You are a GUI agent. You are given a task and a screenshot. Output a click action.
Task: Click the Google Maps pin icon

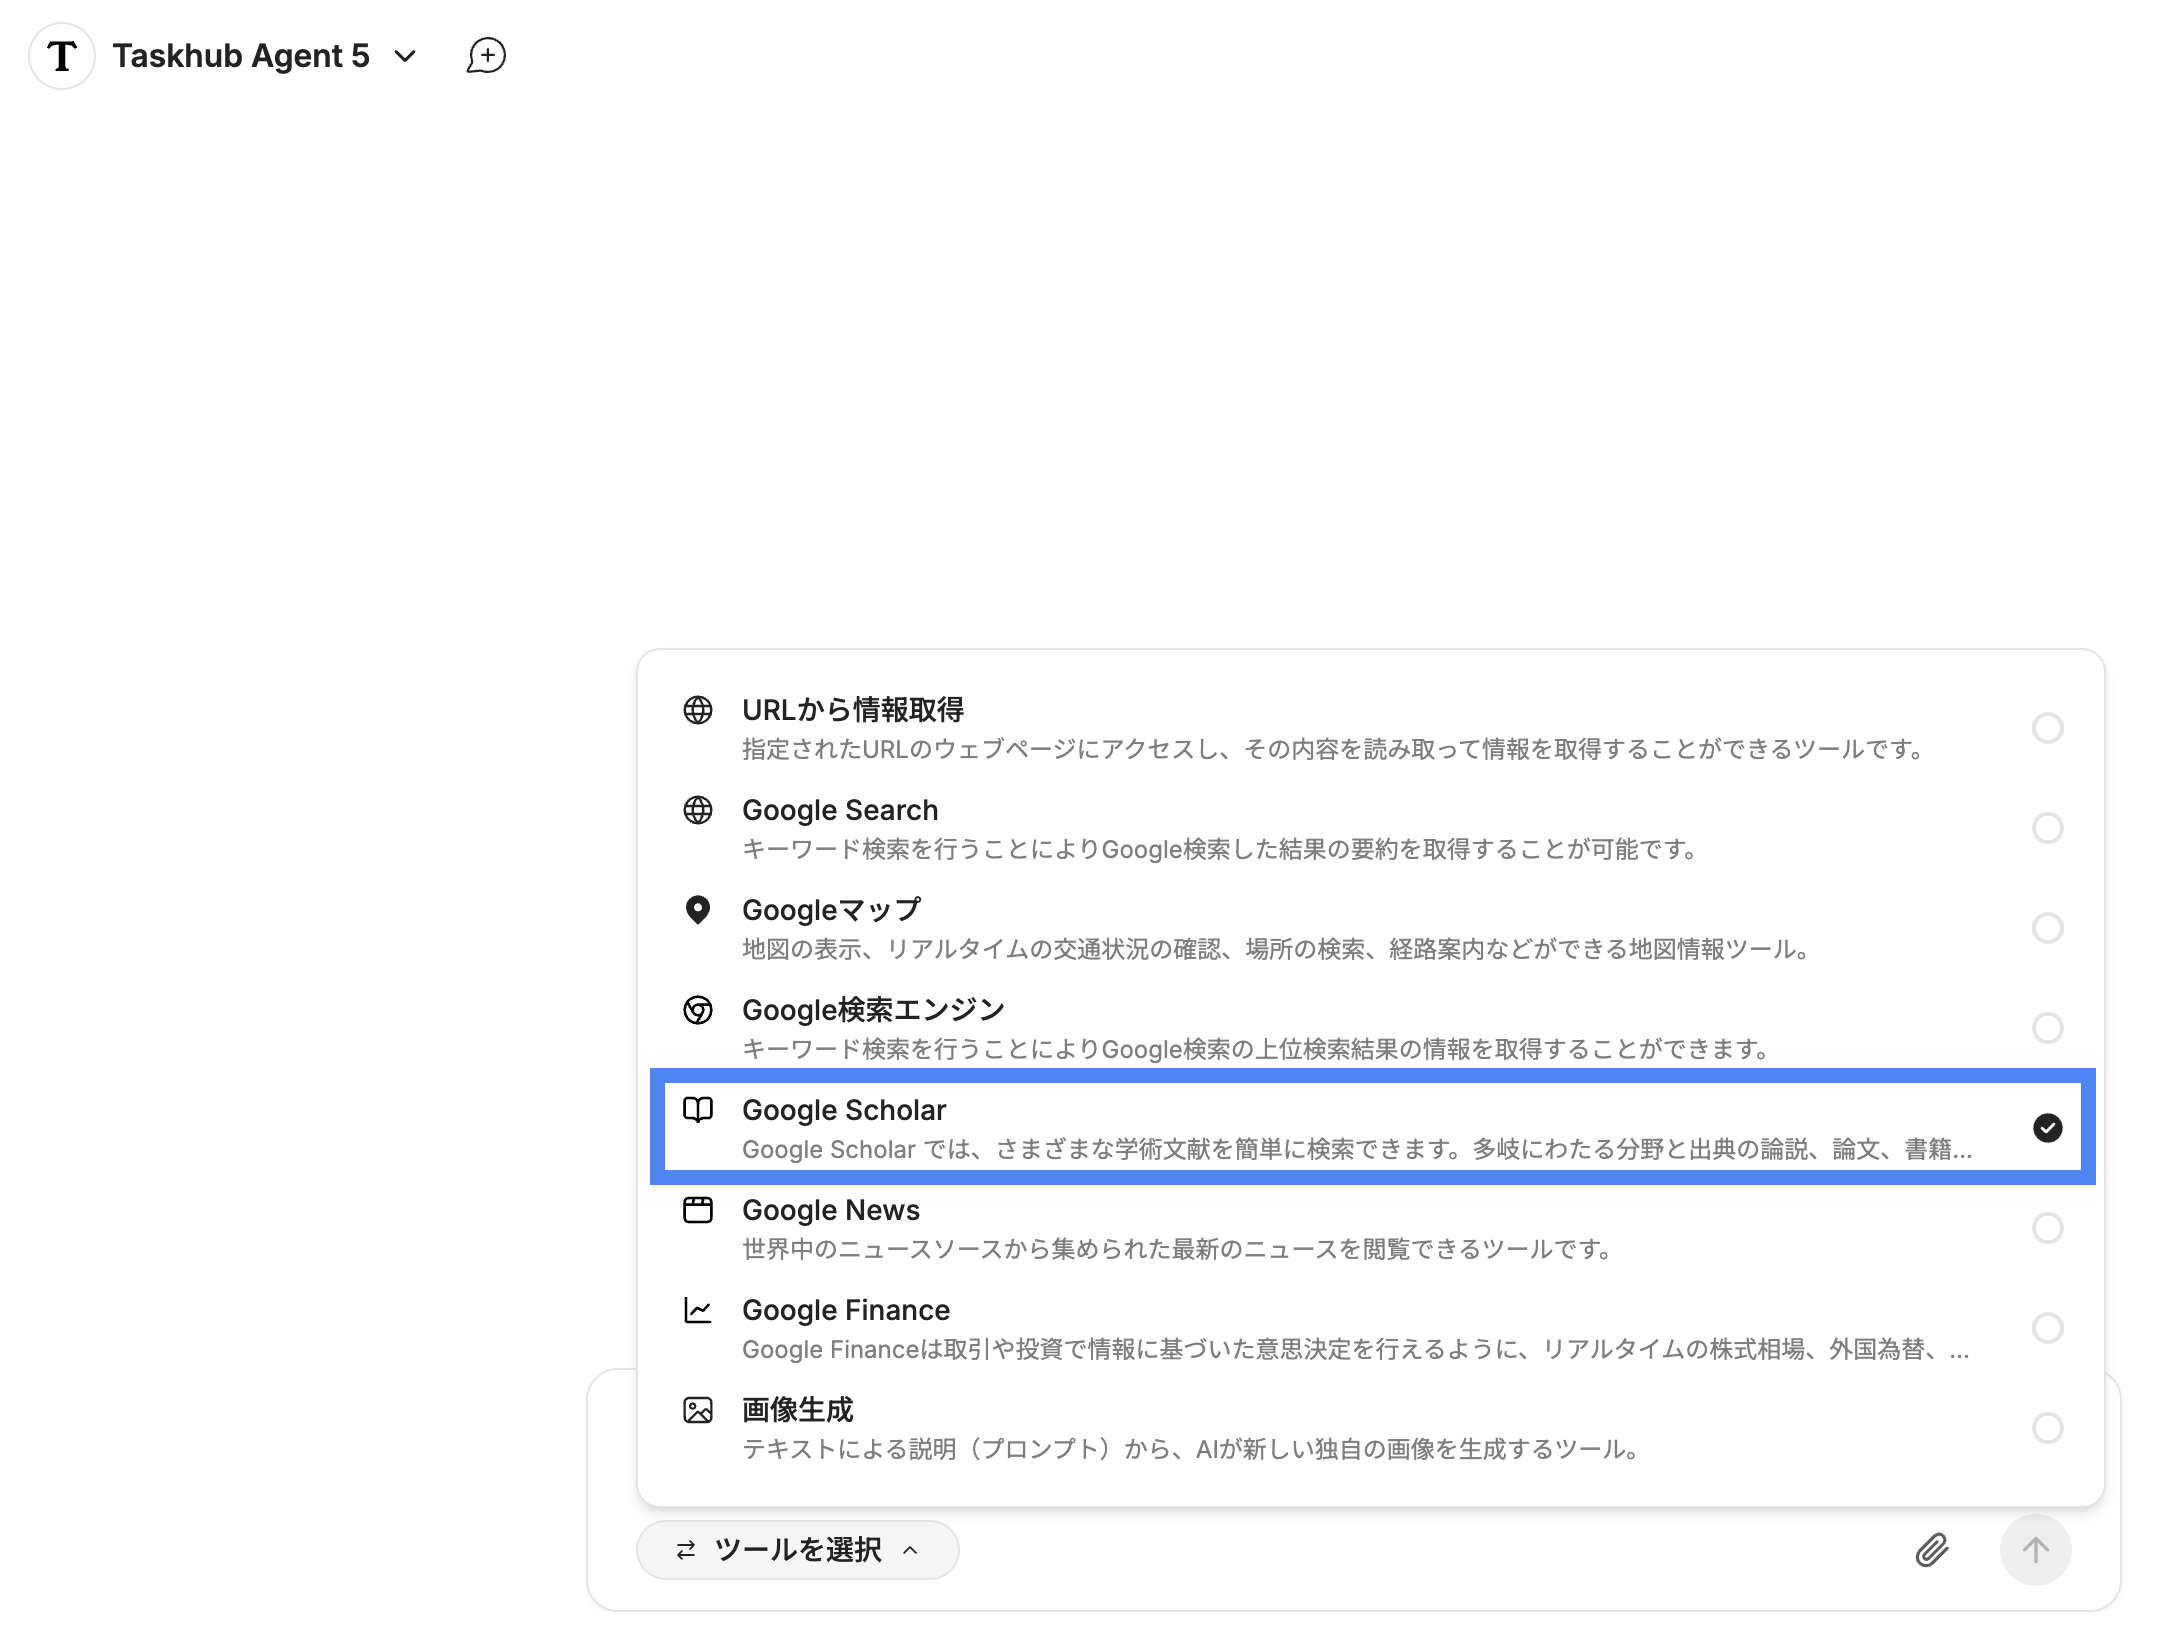[697, 910]
